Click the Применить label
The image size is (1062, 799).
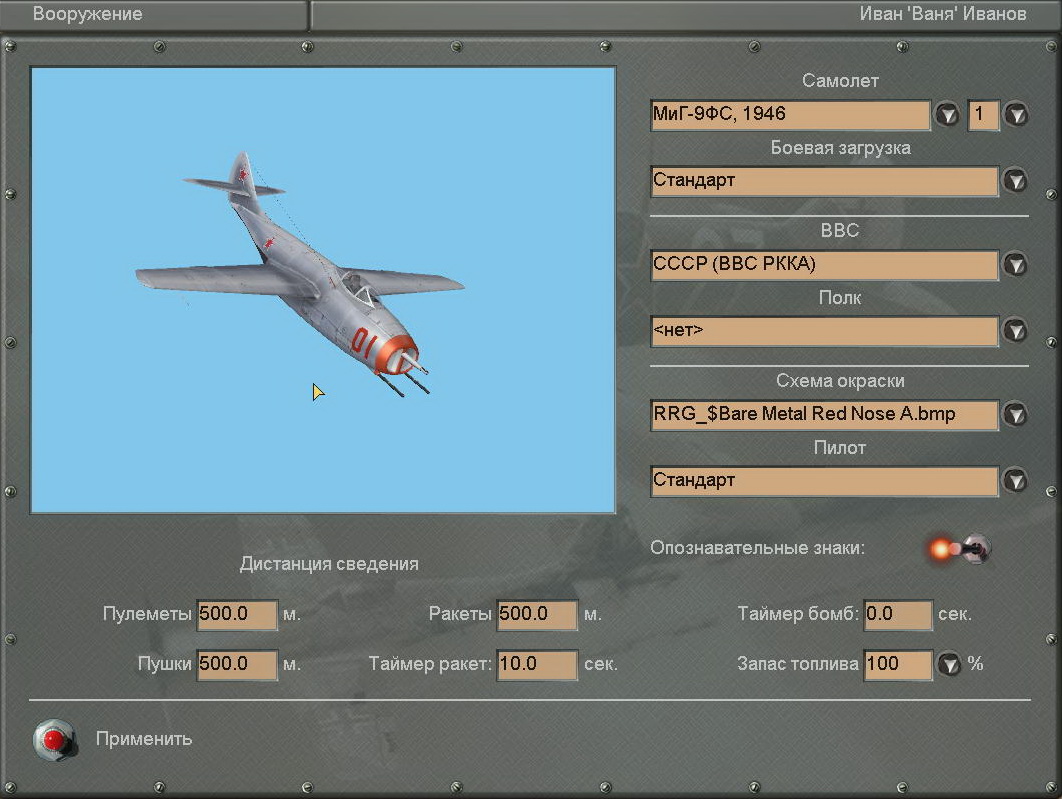click(144, 739)
